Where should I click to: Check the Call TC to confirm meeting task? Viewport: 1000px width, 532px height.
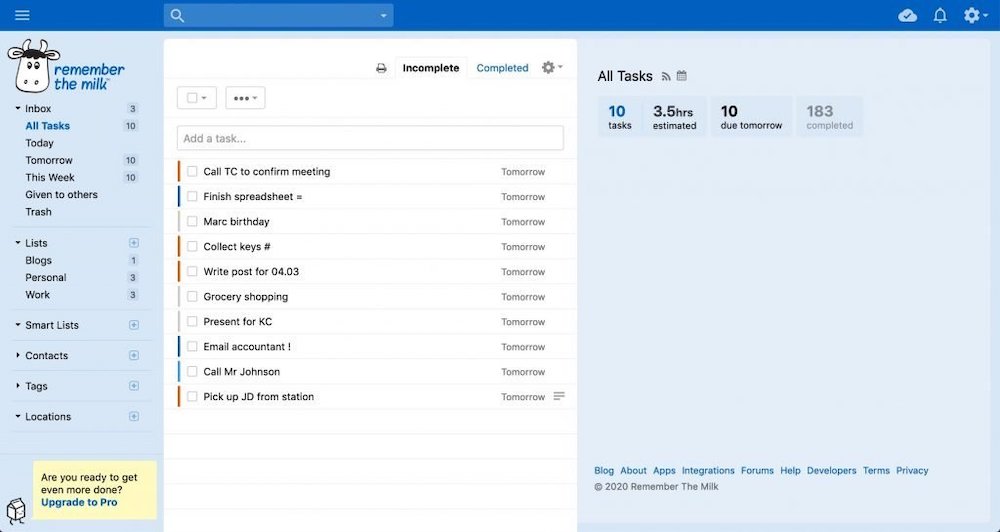point(192,172)
